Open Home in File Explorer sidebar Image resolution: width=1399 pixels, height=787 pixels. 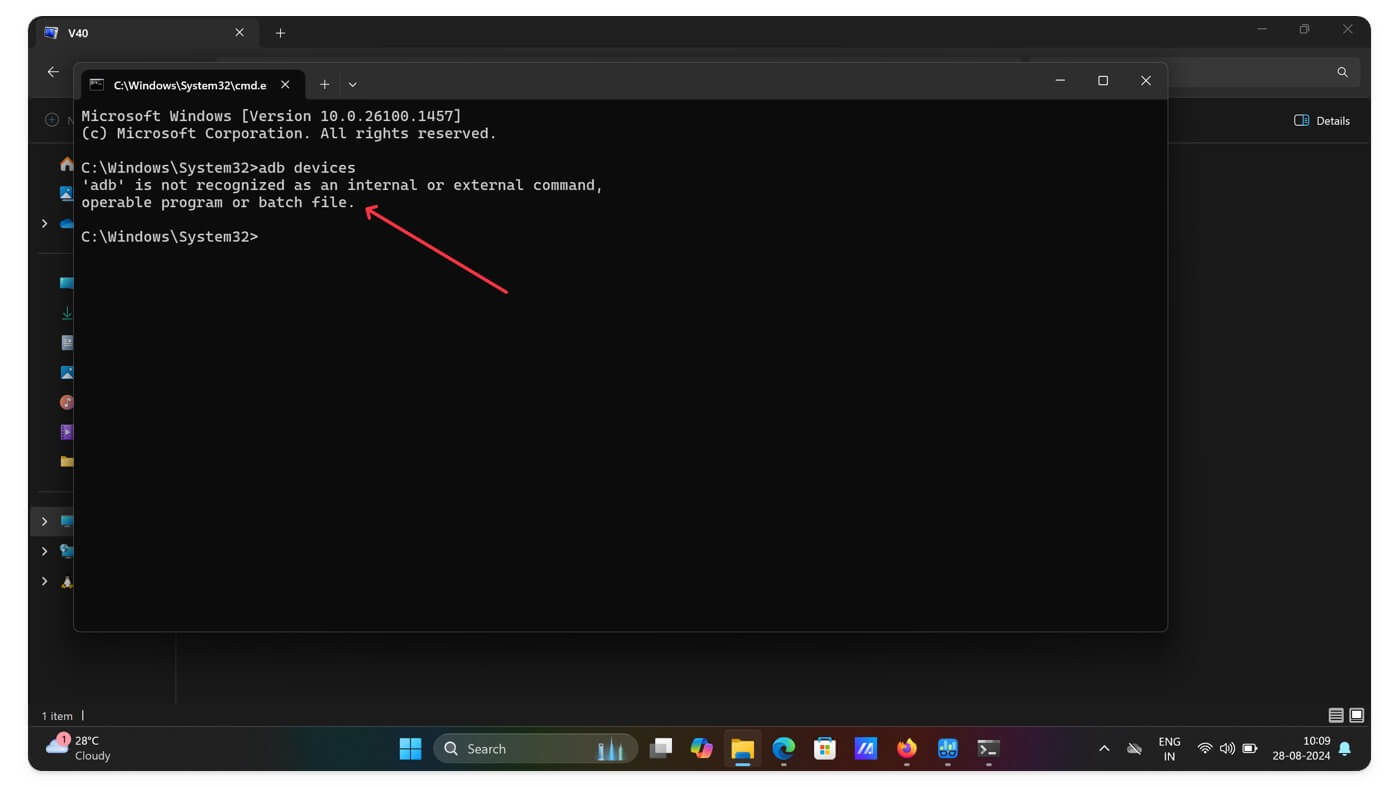click(x=66, y=164)
